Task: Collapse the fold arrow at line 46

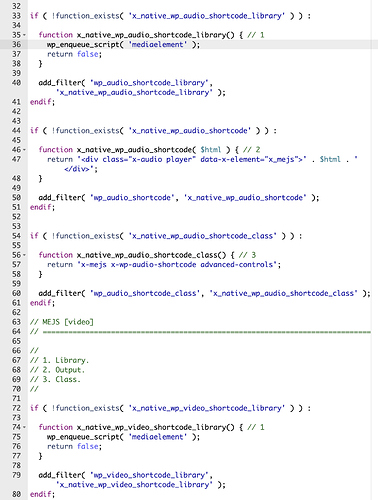Action: (24, 150)
